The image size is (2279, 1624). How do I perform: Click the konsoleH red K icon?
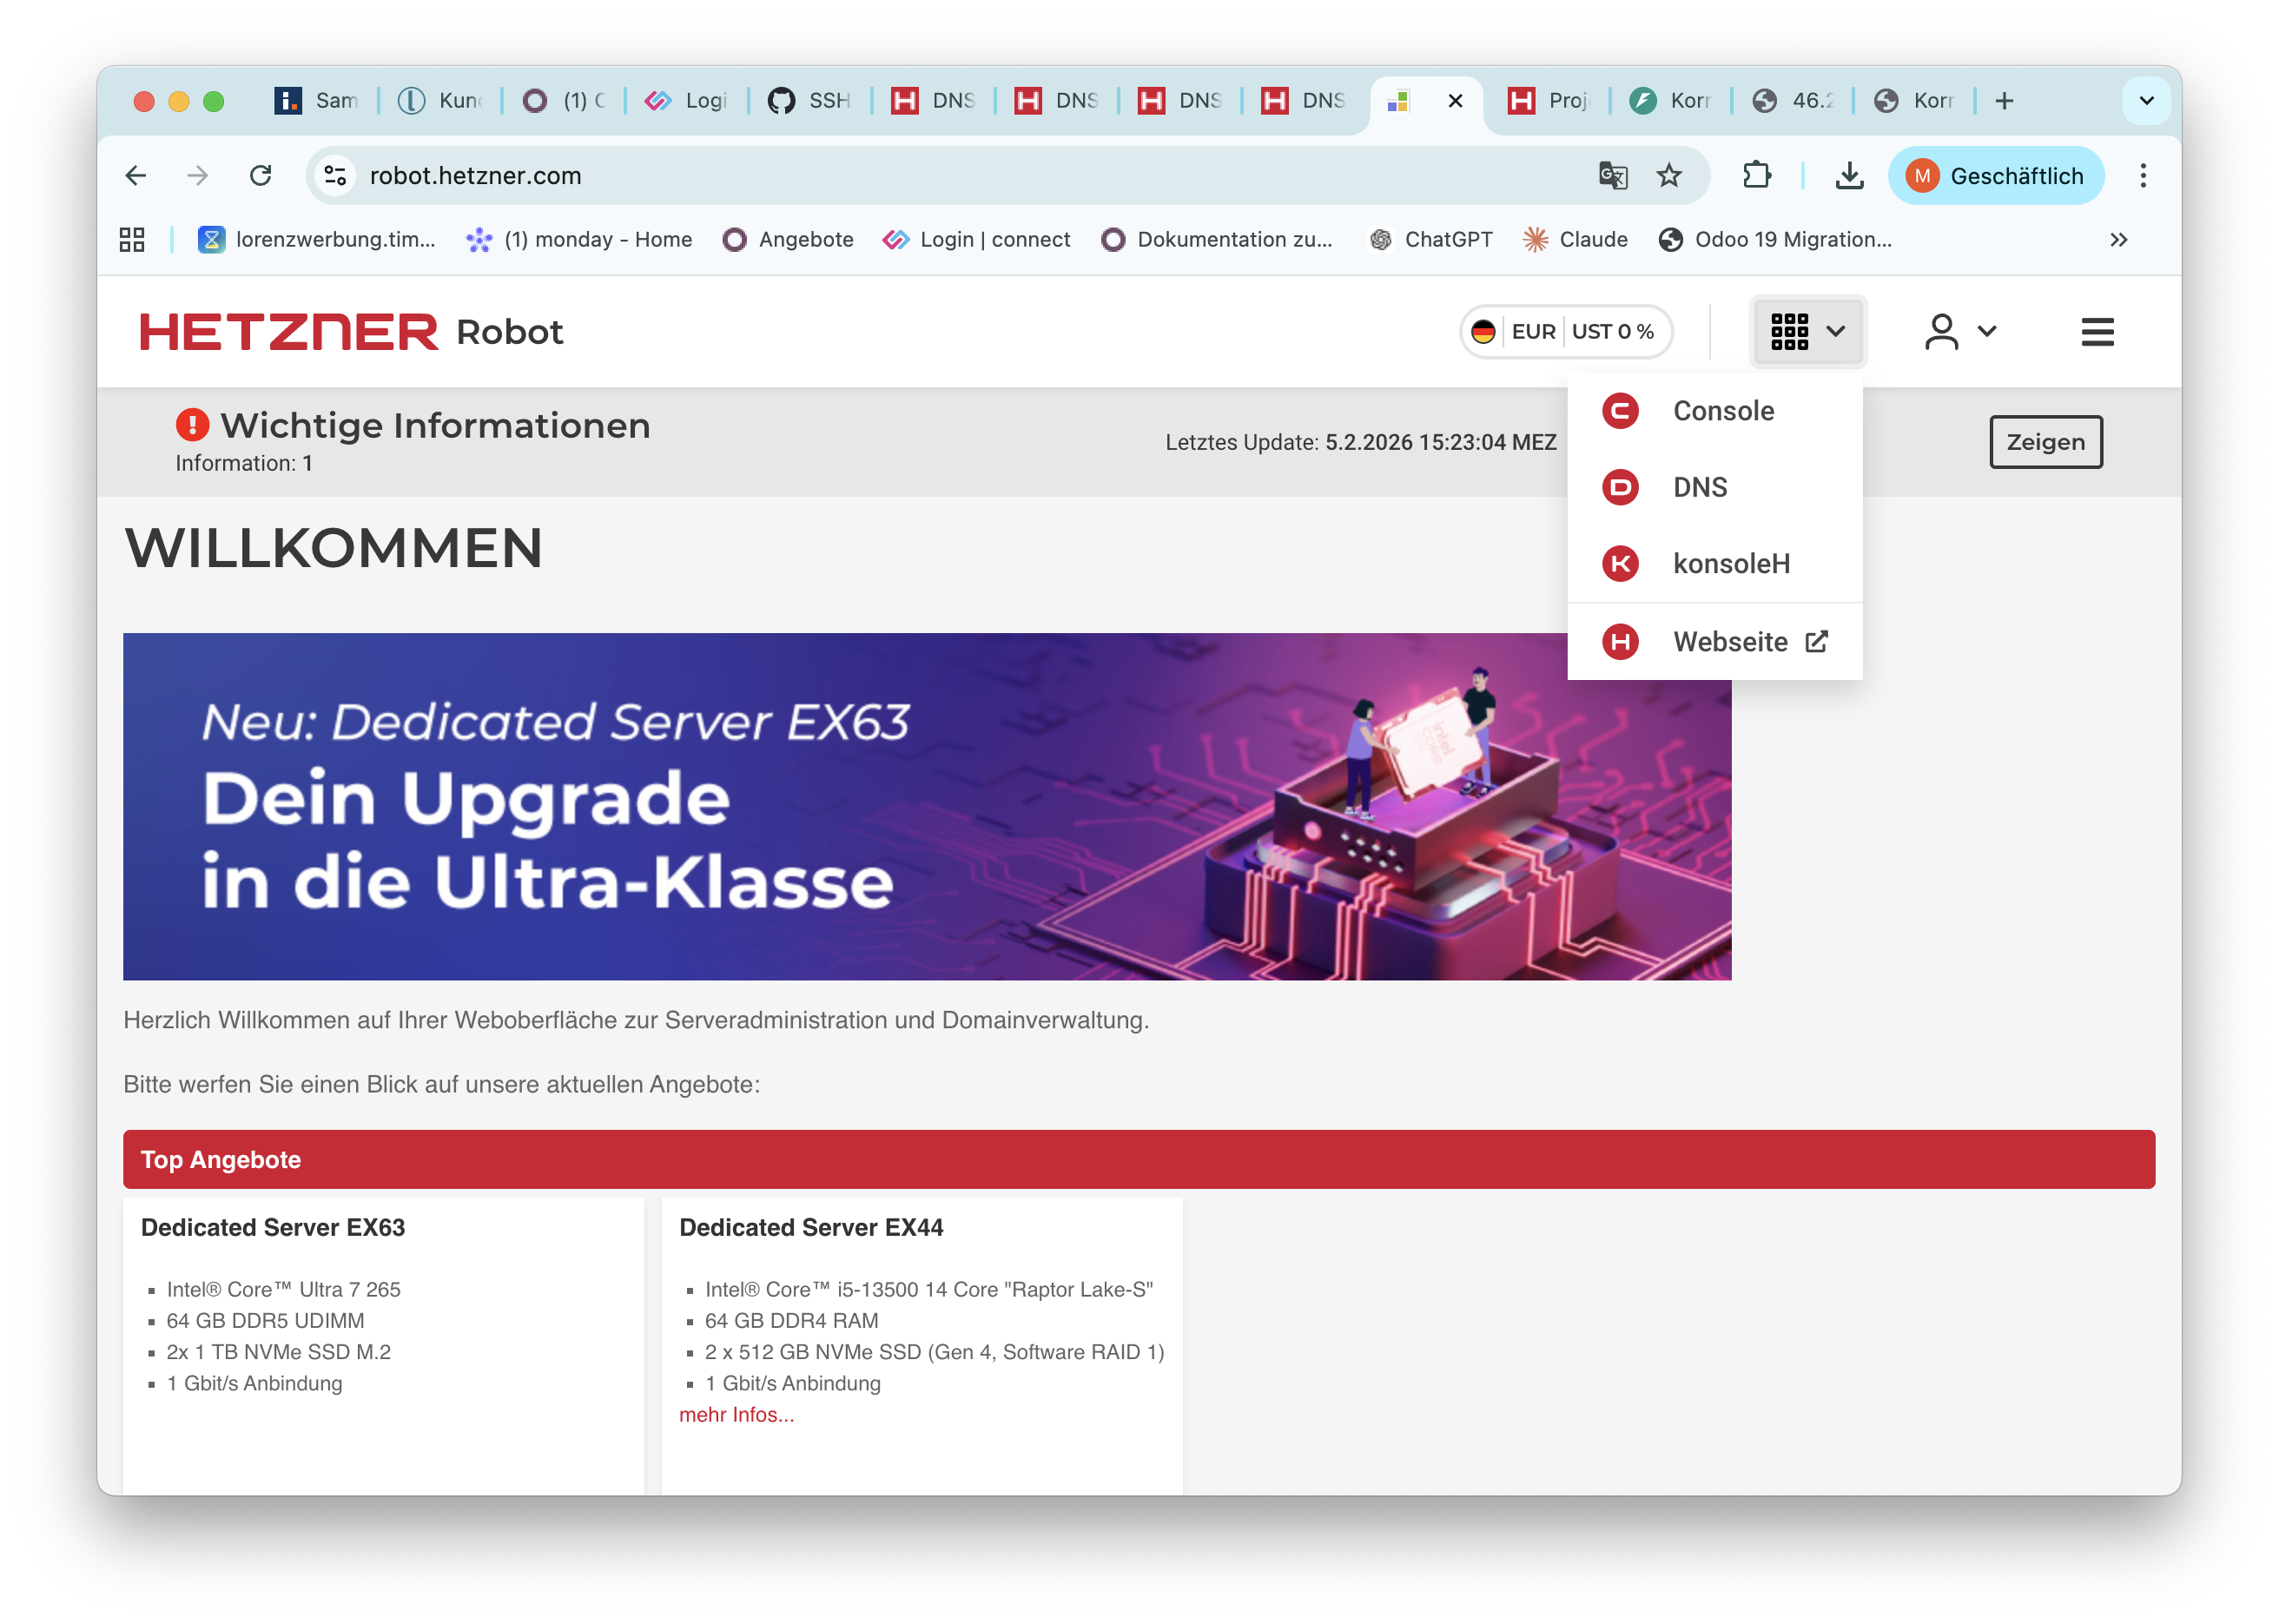pyautogui.click(x=1620, y=564)
